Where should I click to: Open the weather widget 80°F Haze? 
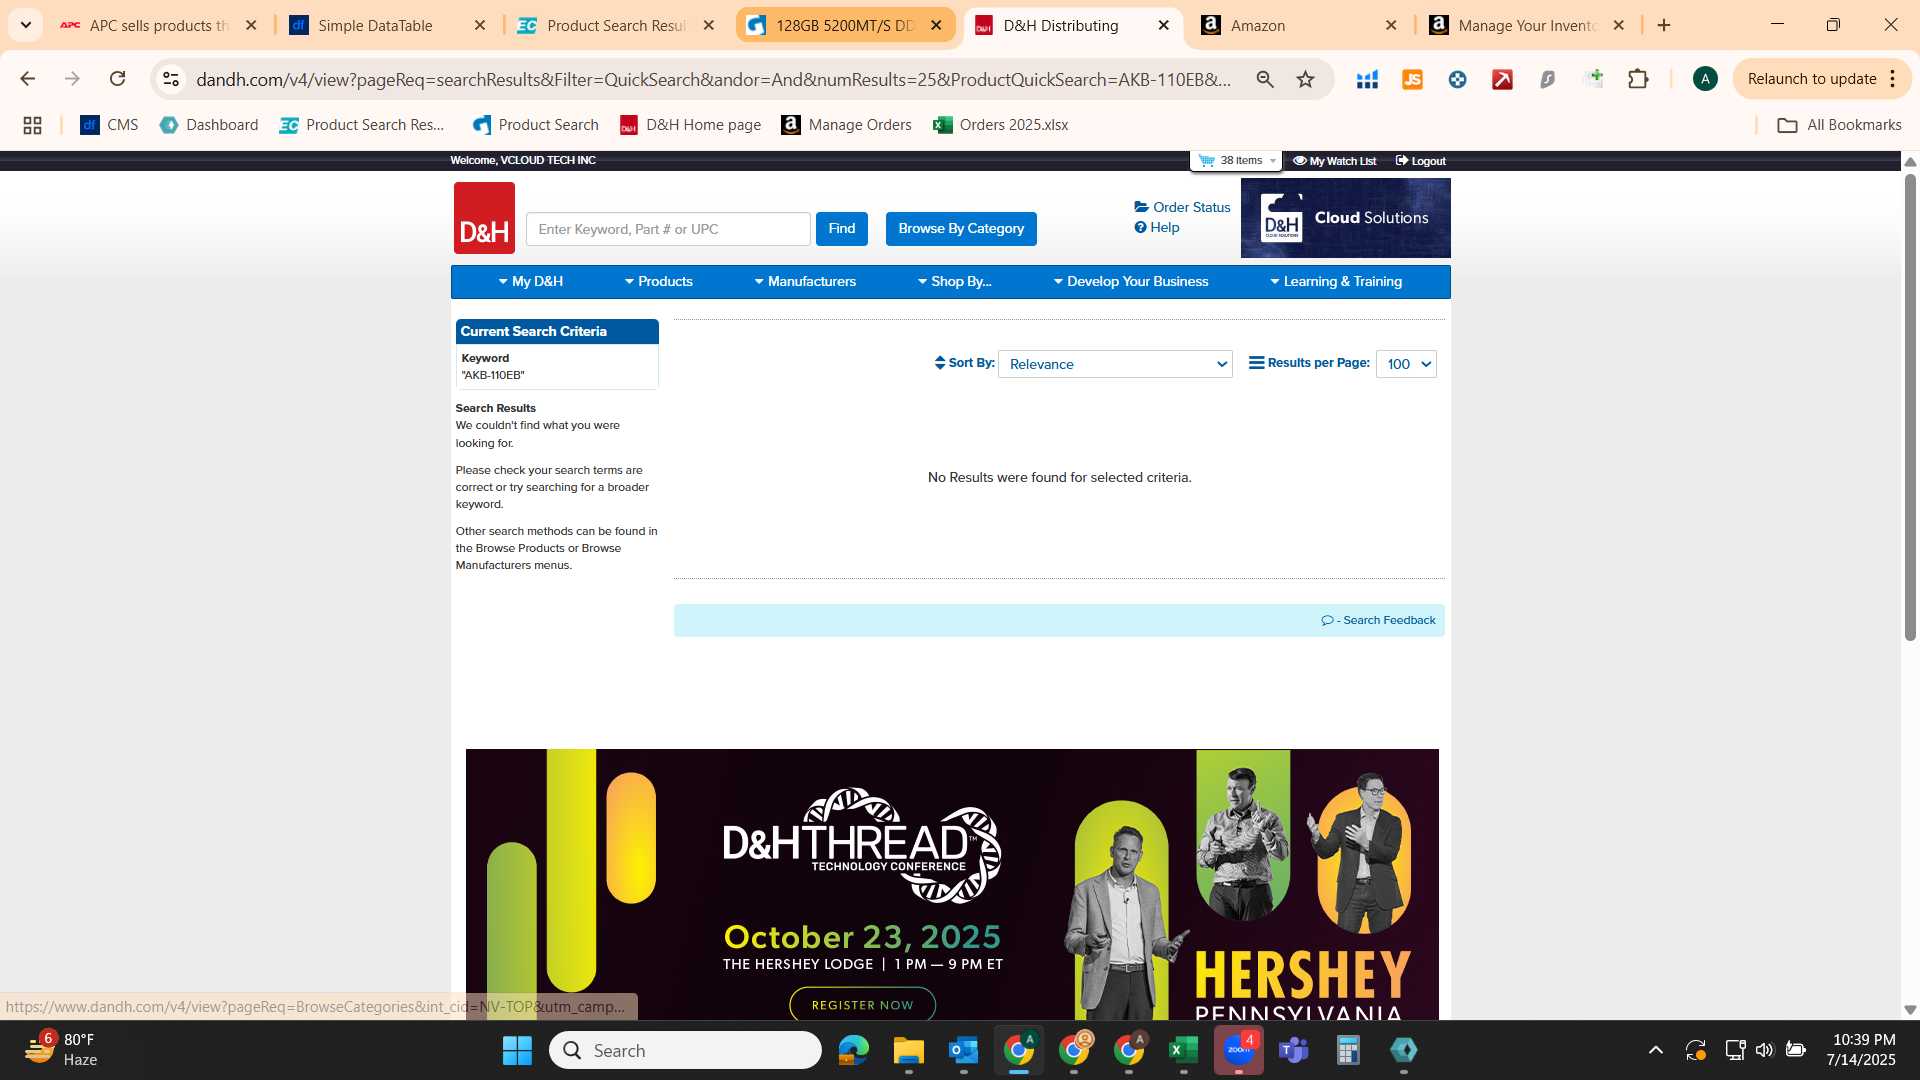click(60, 1050)
